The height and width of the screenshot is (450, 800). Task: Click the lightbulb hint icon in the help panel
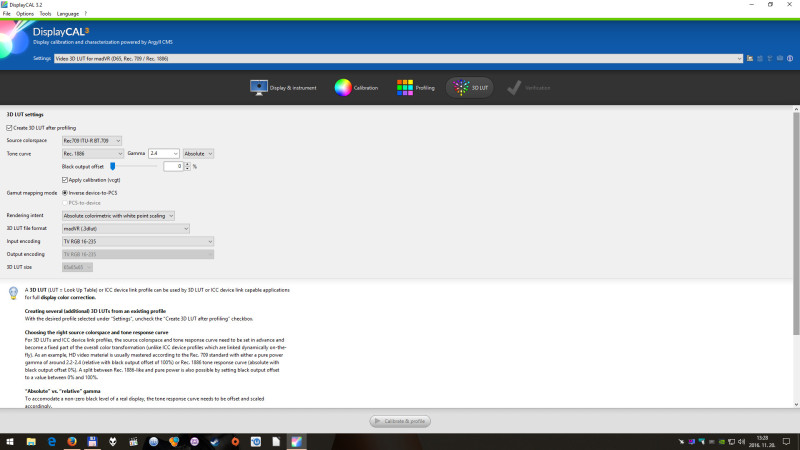point(13,293)
